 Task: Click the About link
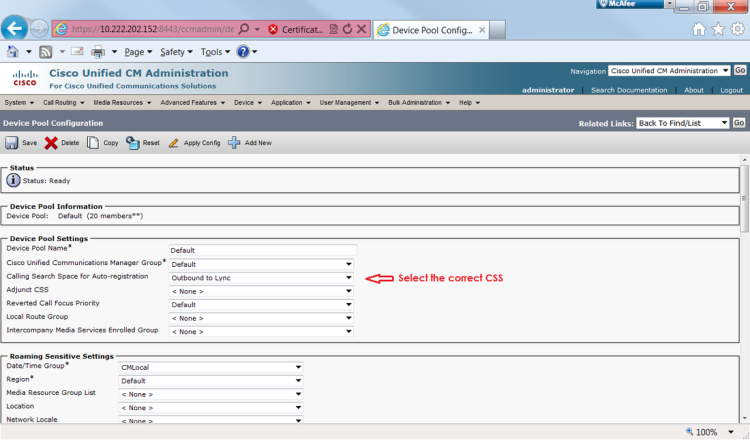(693, 90)
